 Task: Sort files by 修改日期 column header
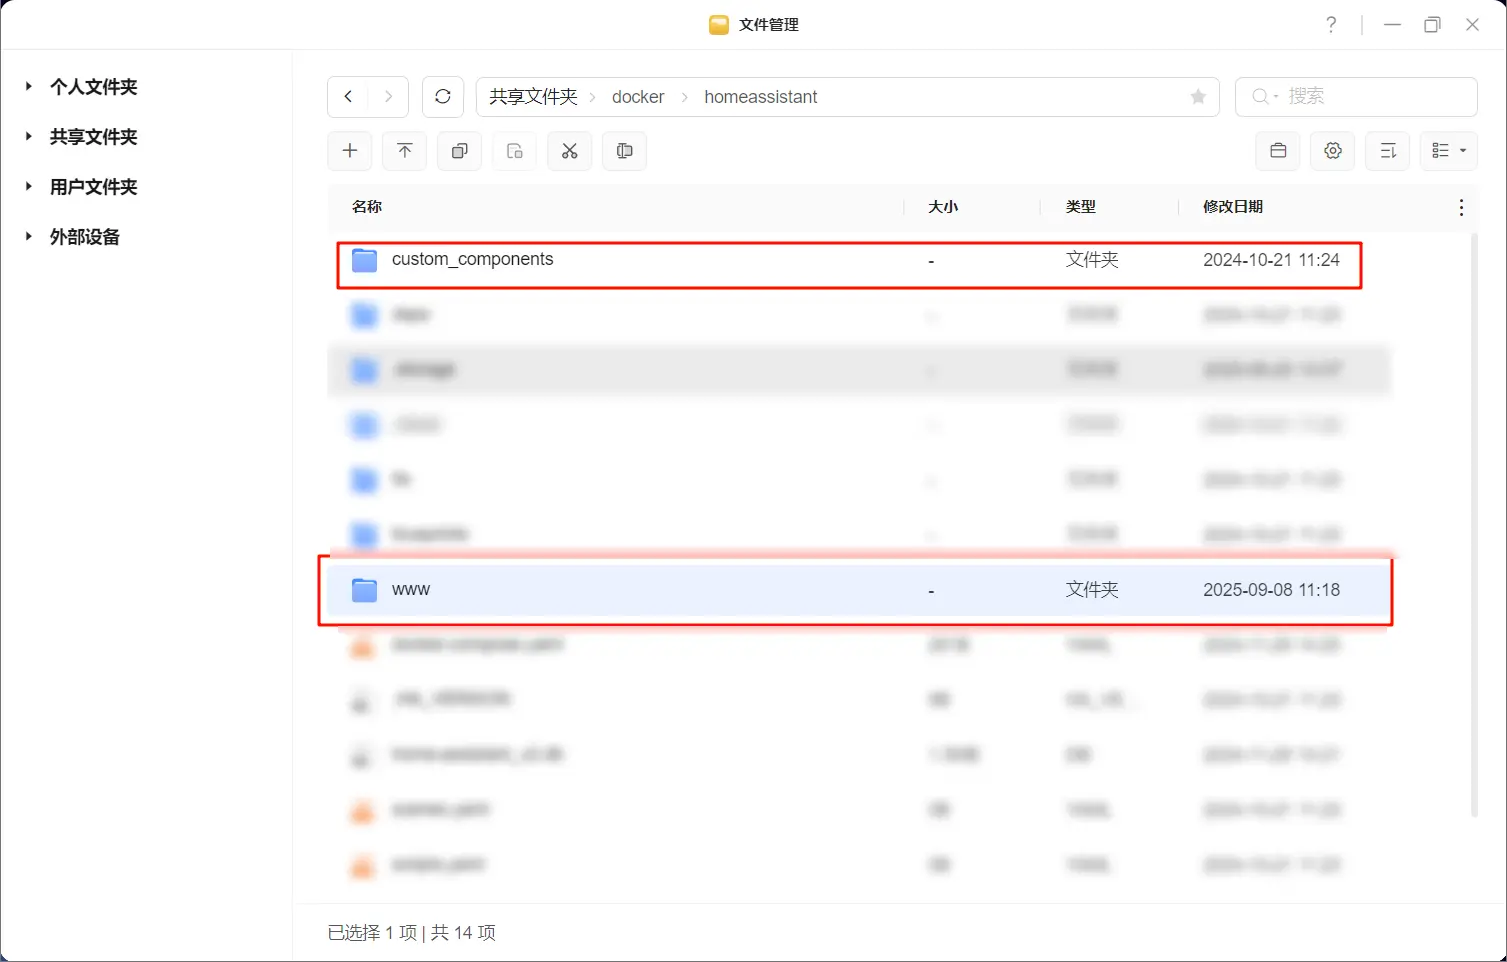[1233, 207]
